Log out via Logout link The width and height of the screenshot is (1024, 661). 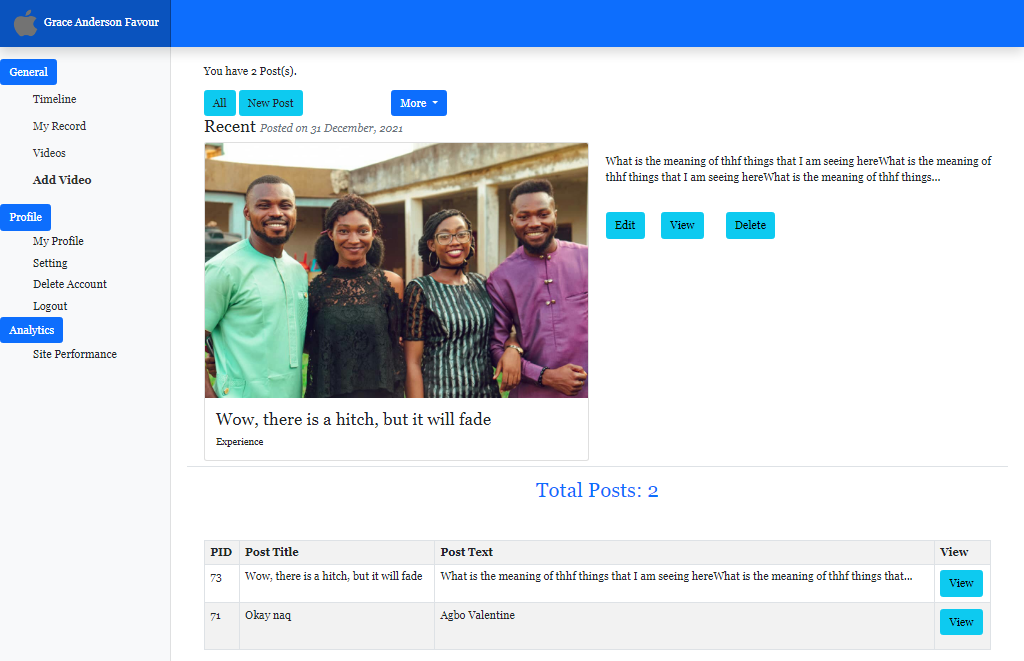tap(50, 306)
